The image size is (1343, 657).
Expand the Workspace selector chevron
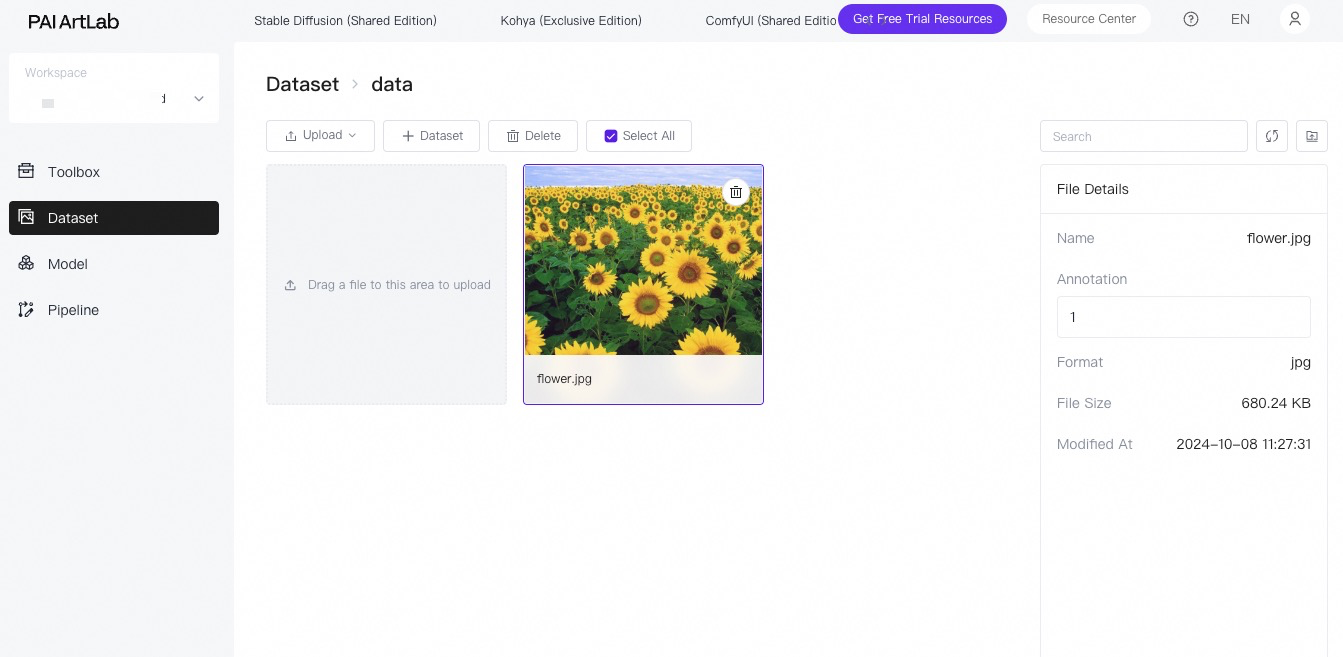click(x=199, y=99)
